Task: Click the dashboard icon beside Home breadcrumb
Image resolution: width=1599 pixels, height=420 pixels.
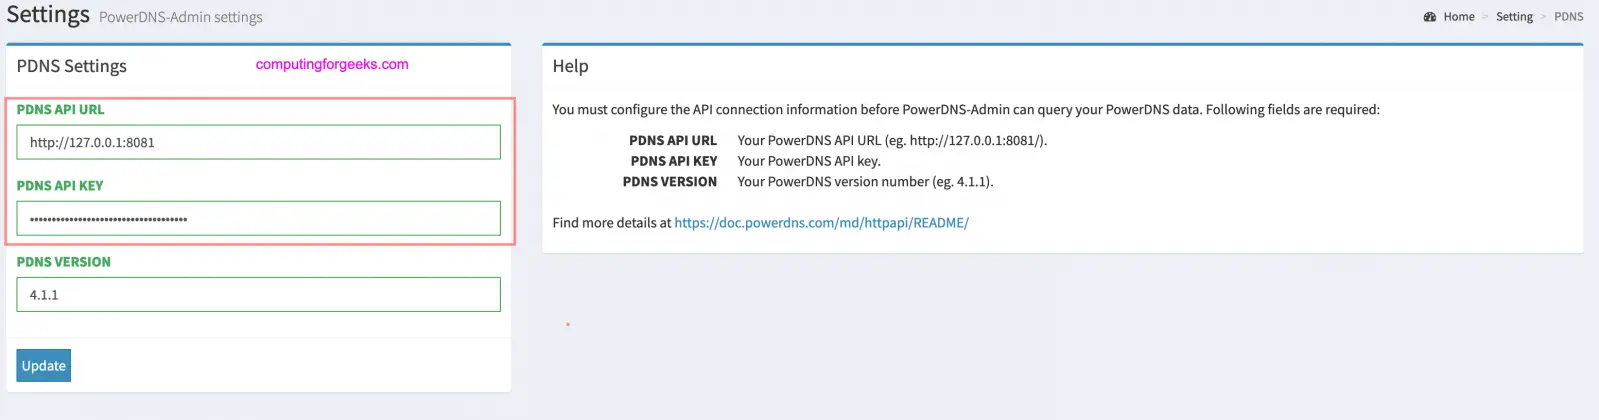Action: click(1430, 17)
